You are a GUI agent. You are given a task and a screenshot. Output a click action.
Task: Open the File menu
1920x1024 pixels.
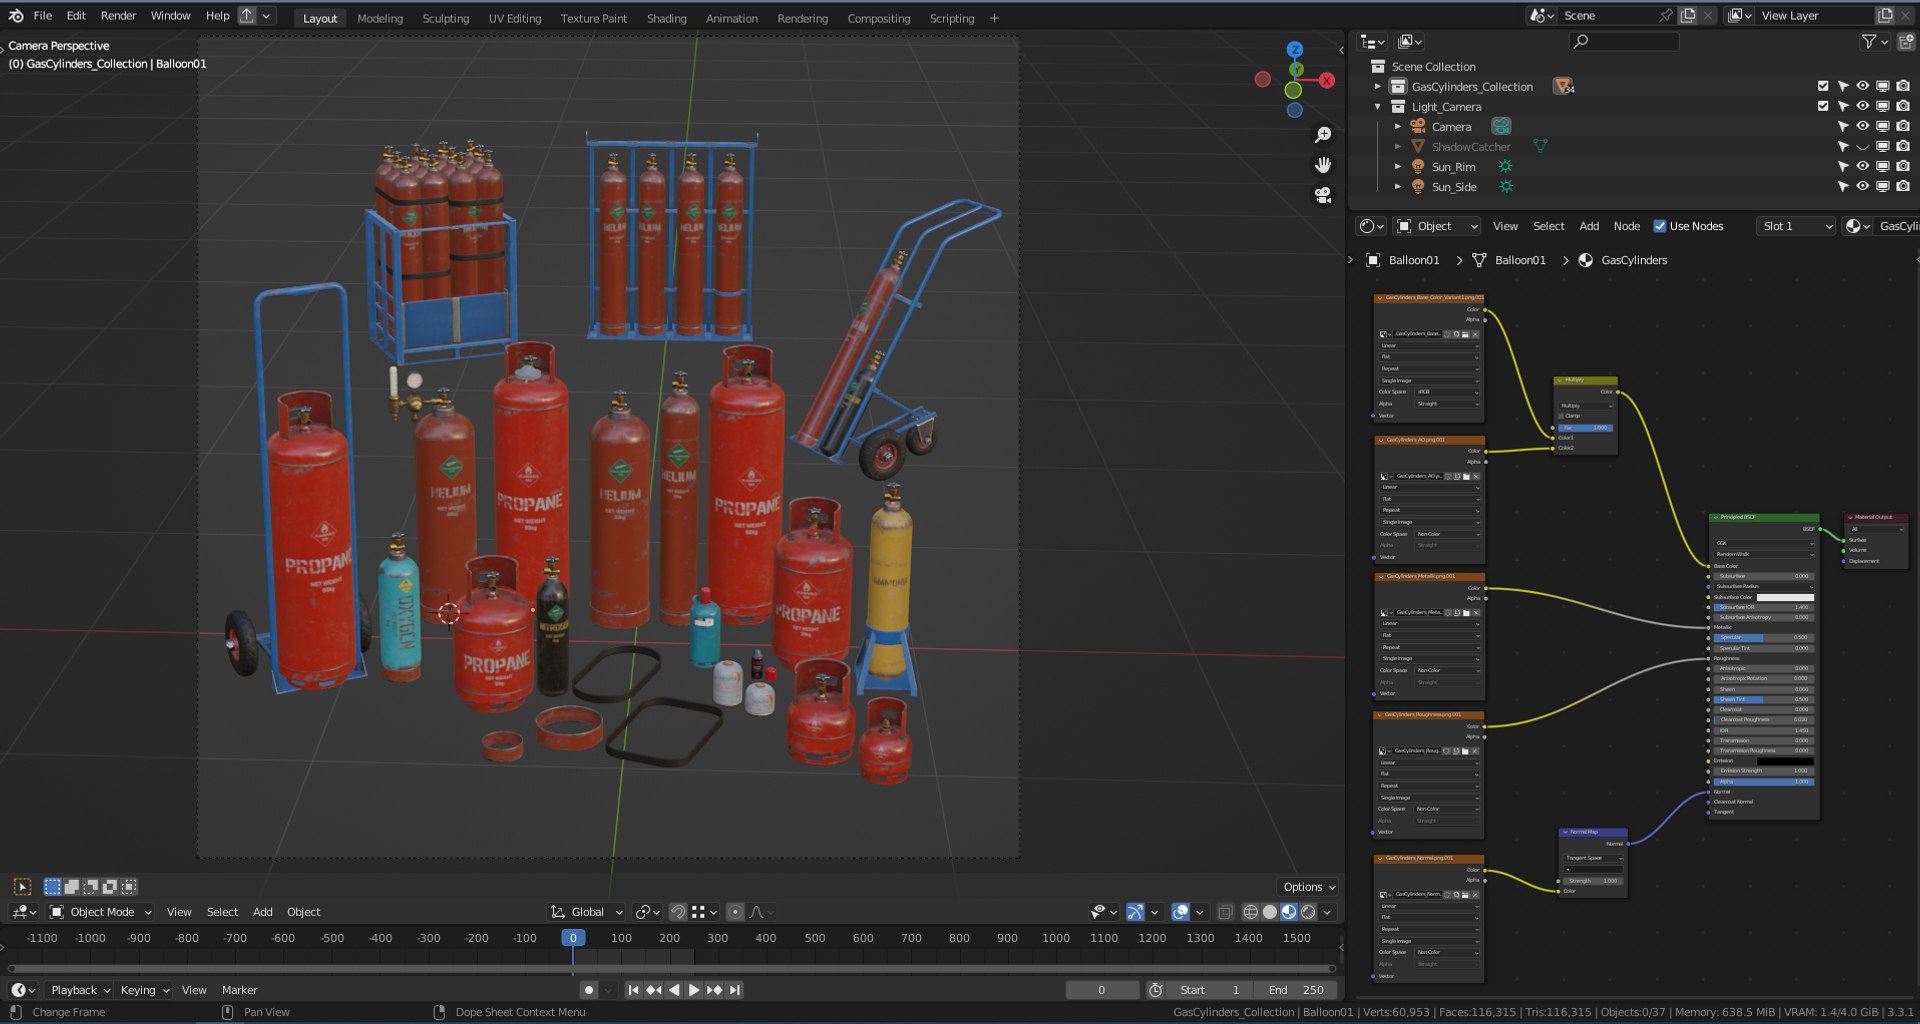pyautogui.click(x=43, y=16)
